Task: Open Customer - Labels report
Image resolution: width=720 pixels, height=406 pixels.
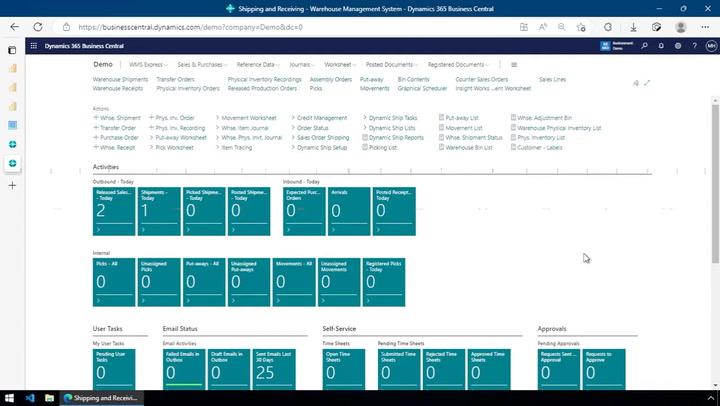Action: [x=536, y=148]
